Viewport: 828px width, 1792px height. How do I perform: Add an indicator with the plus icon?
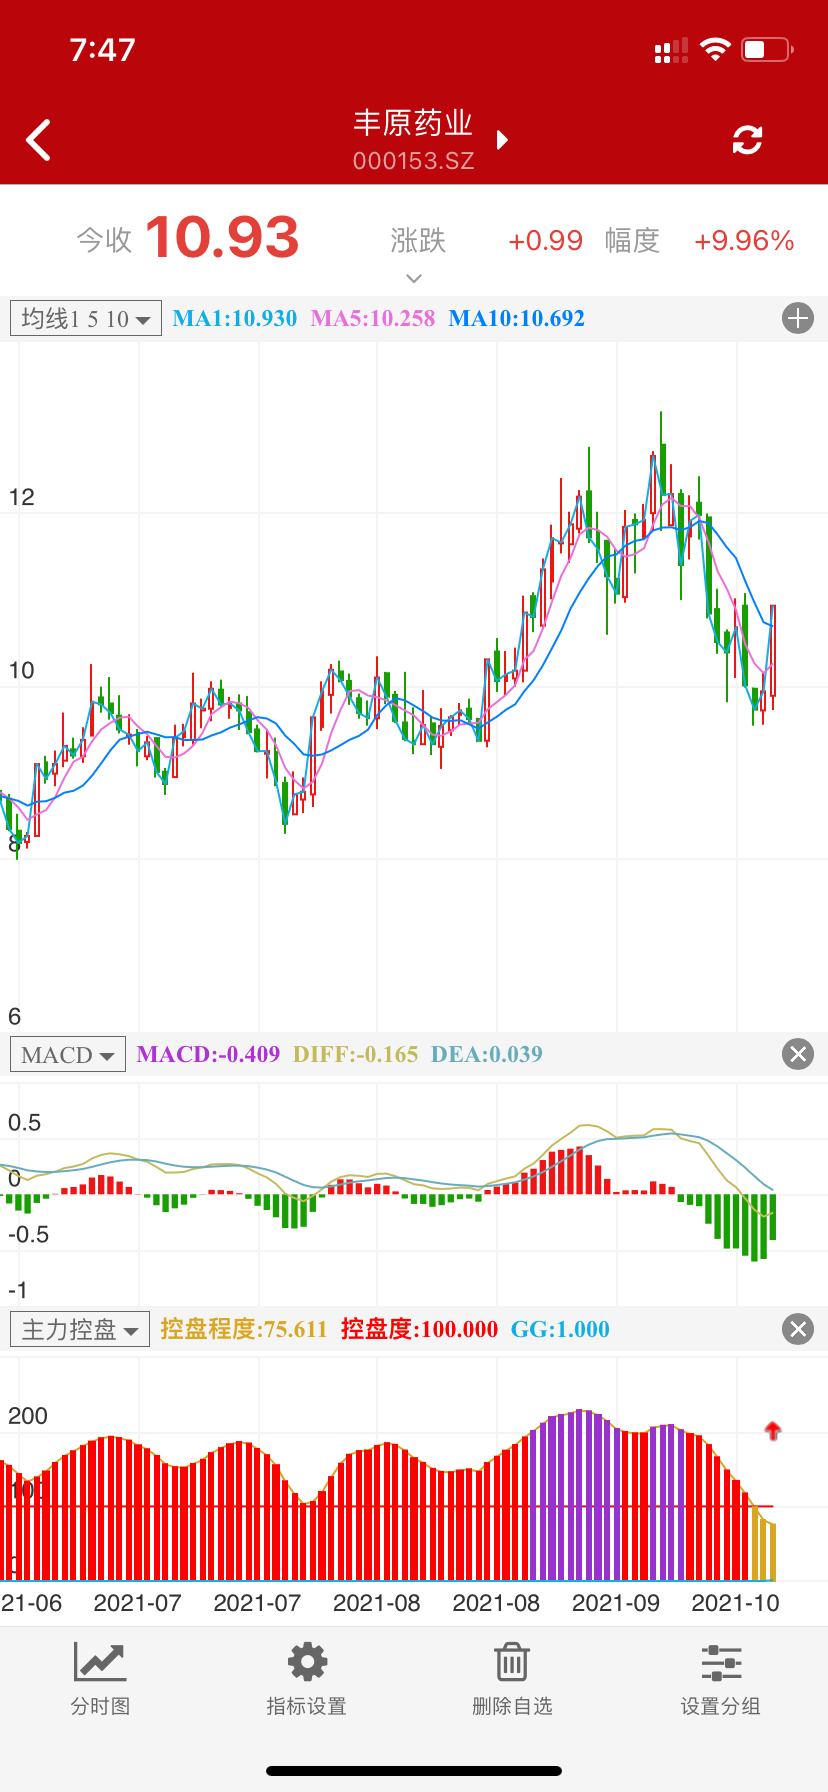click(797, 319)
